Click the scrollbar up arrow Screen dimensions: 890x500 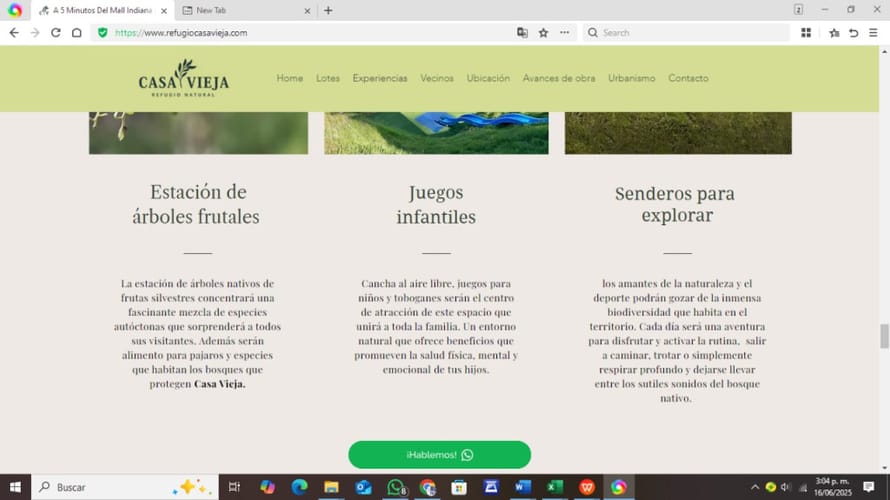(x=884, y=52)
